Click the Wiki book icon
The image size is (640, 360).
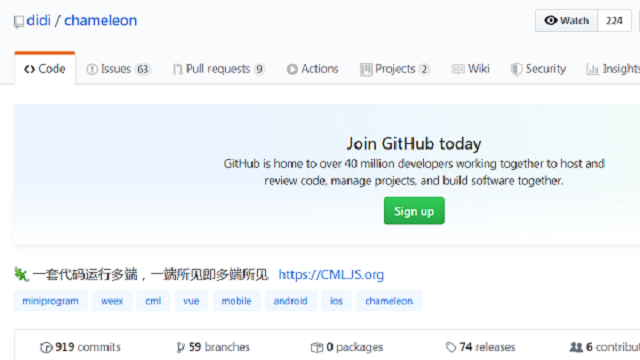pos(458,69)
